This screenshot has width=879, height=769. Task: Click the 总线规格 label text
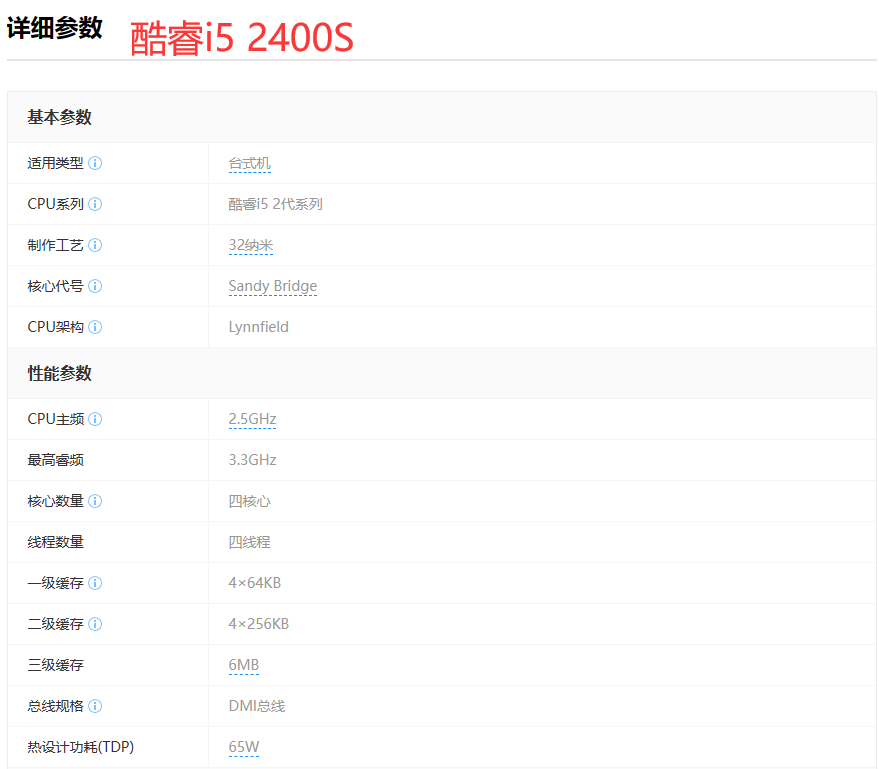point(55,706)
